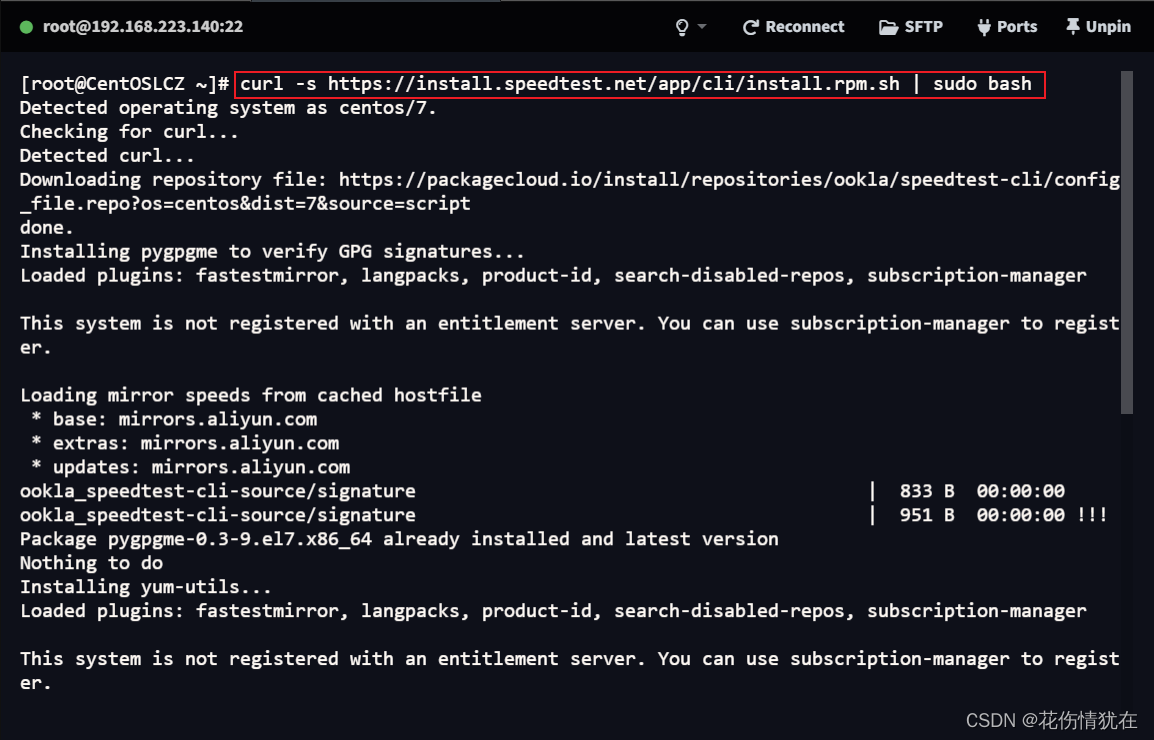Screen dimensions: 1154x740
Task: Click the "done." output line
Action: (x=46, y=228)
